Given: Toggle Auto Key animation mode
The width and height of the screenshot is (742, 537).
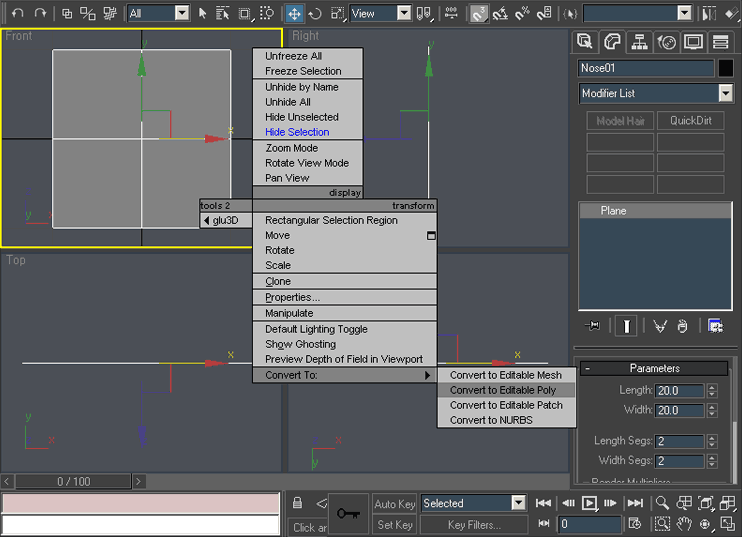Looking at the screenshot, I should point(394,504).
